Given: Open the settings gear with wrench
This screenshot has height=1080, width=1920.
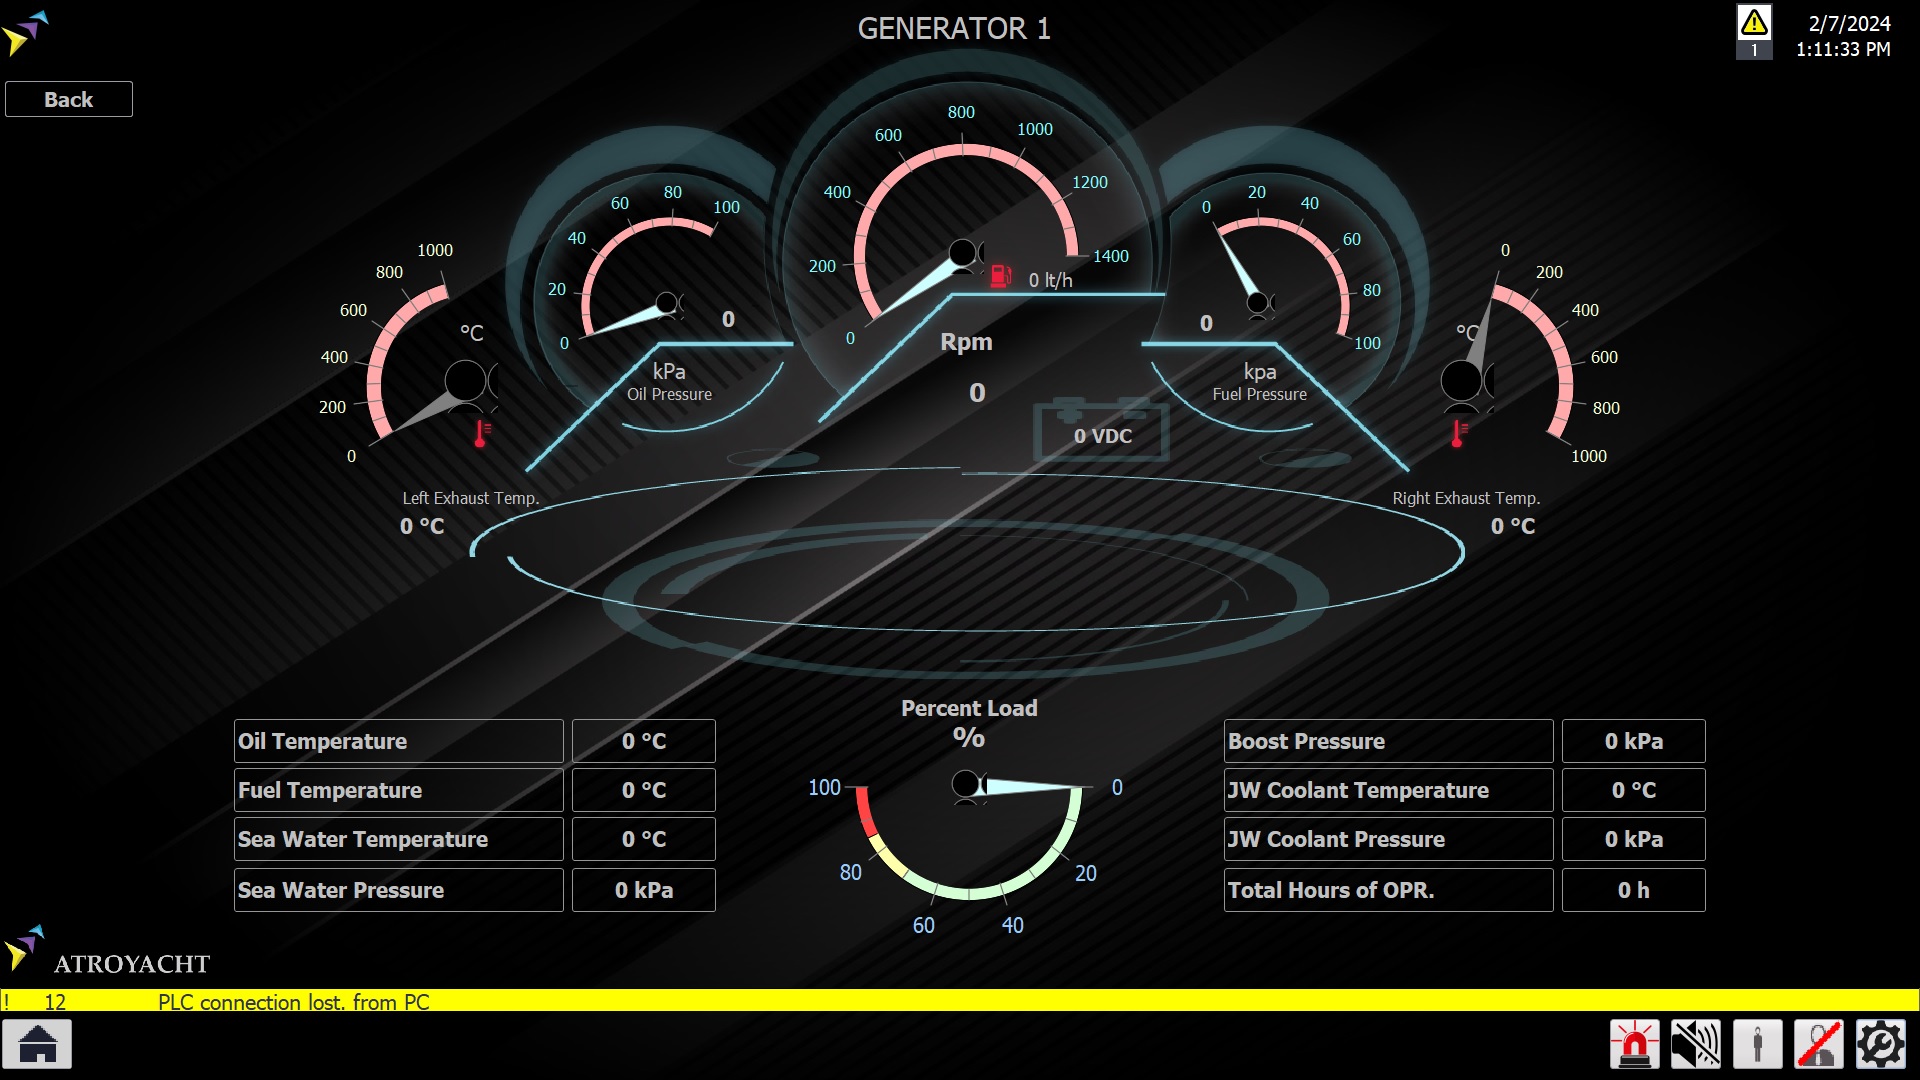Looking at the screenshot, I should click(1881, 1045).
